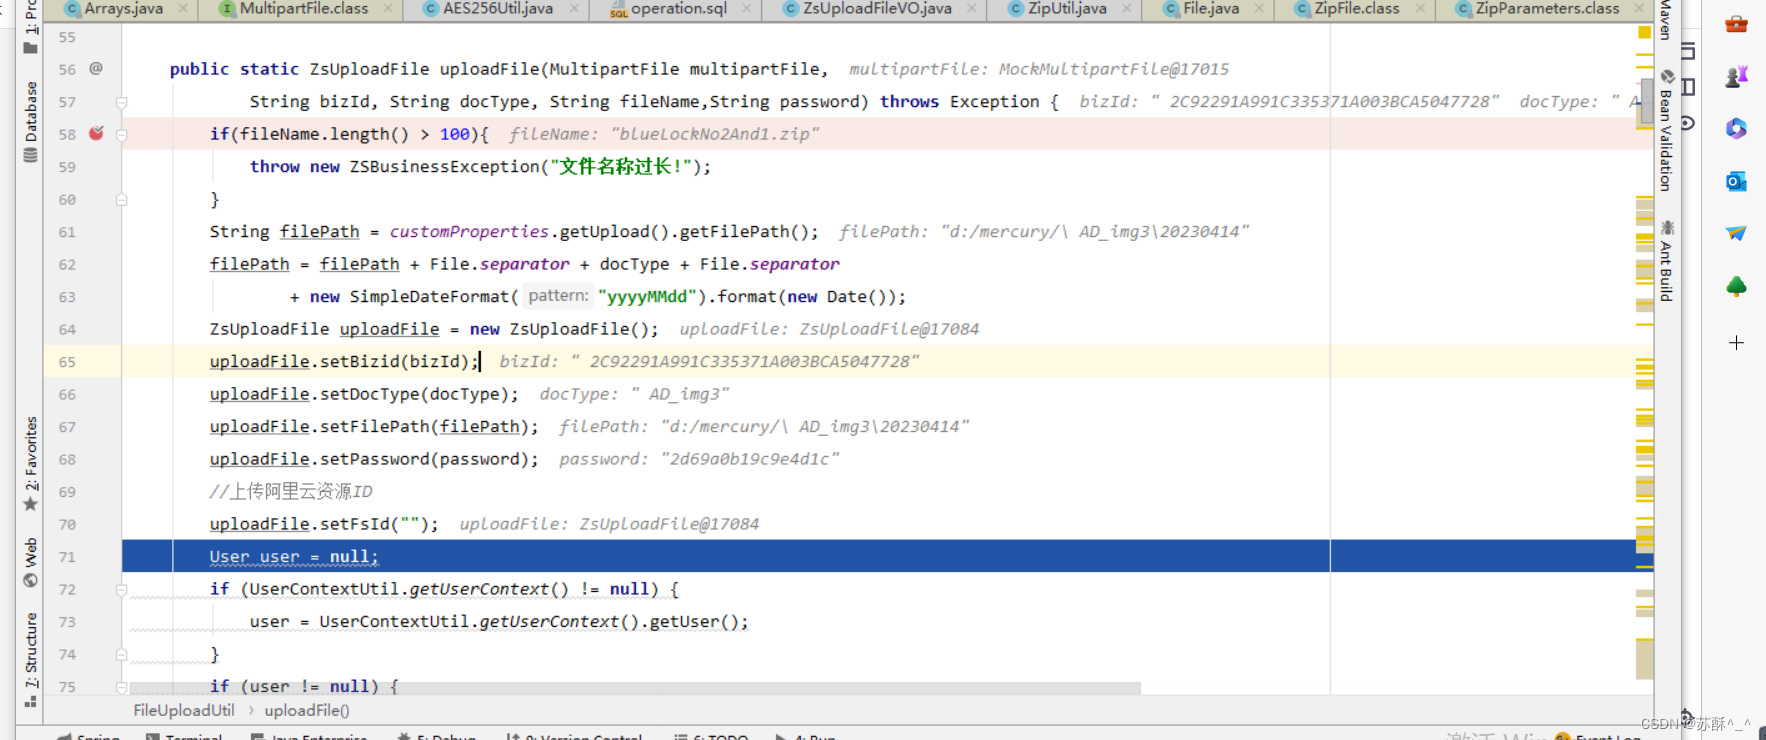Open the Bean Validation tool window
Screen dimensions: 1766x740
point(1666,130)
